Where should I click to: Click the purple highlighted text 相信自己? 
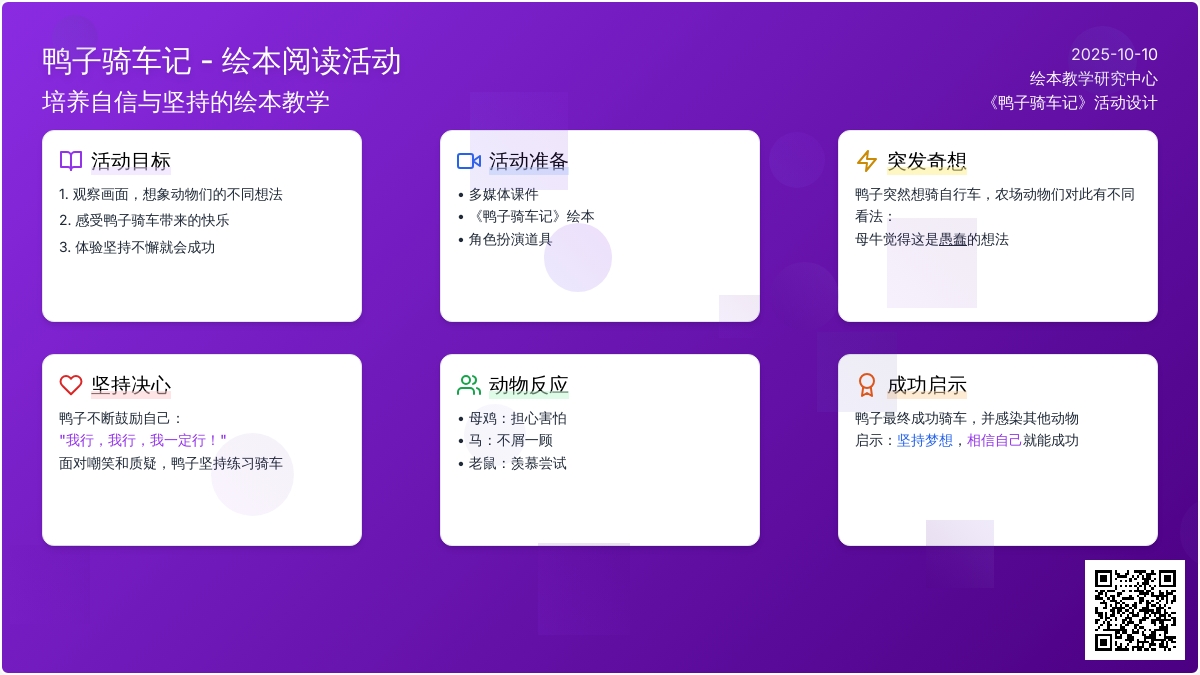995,440
